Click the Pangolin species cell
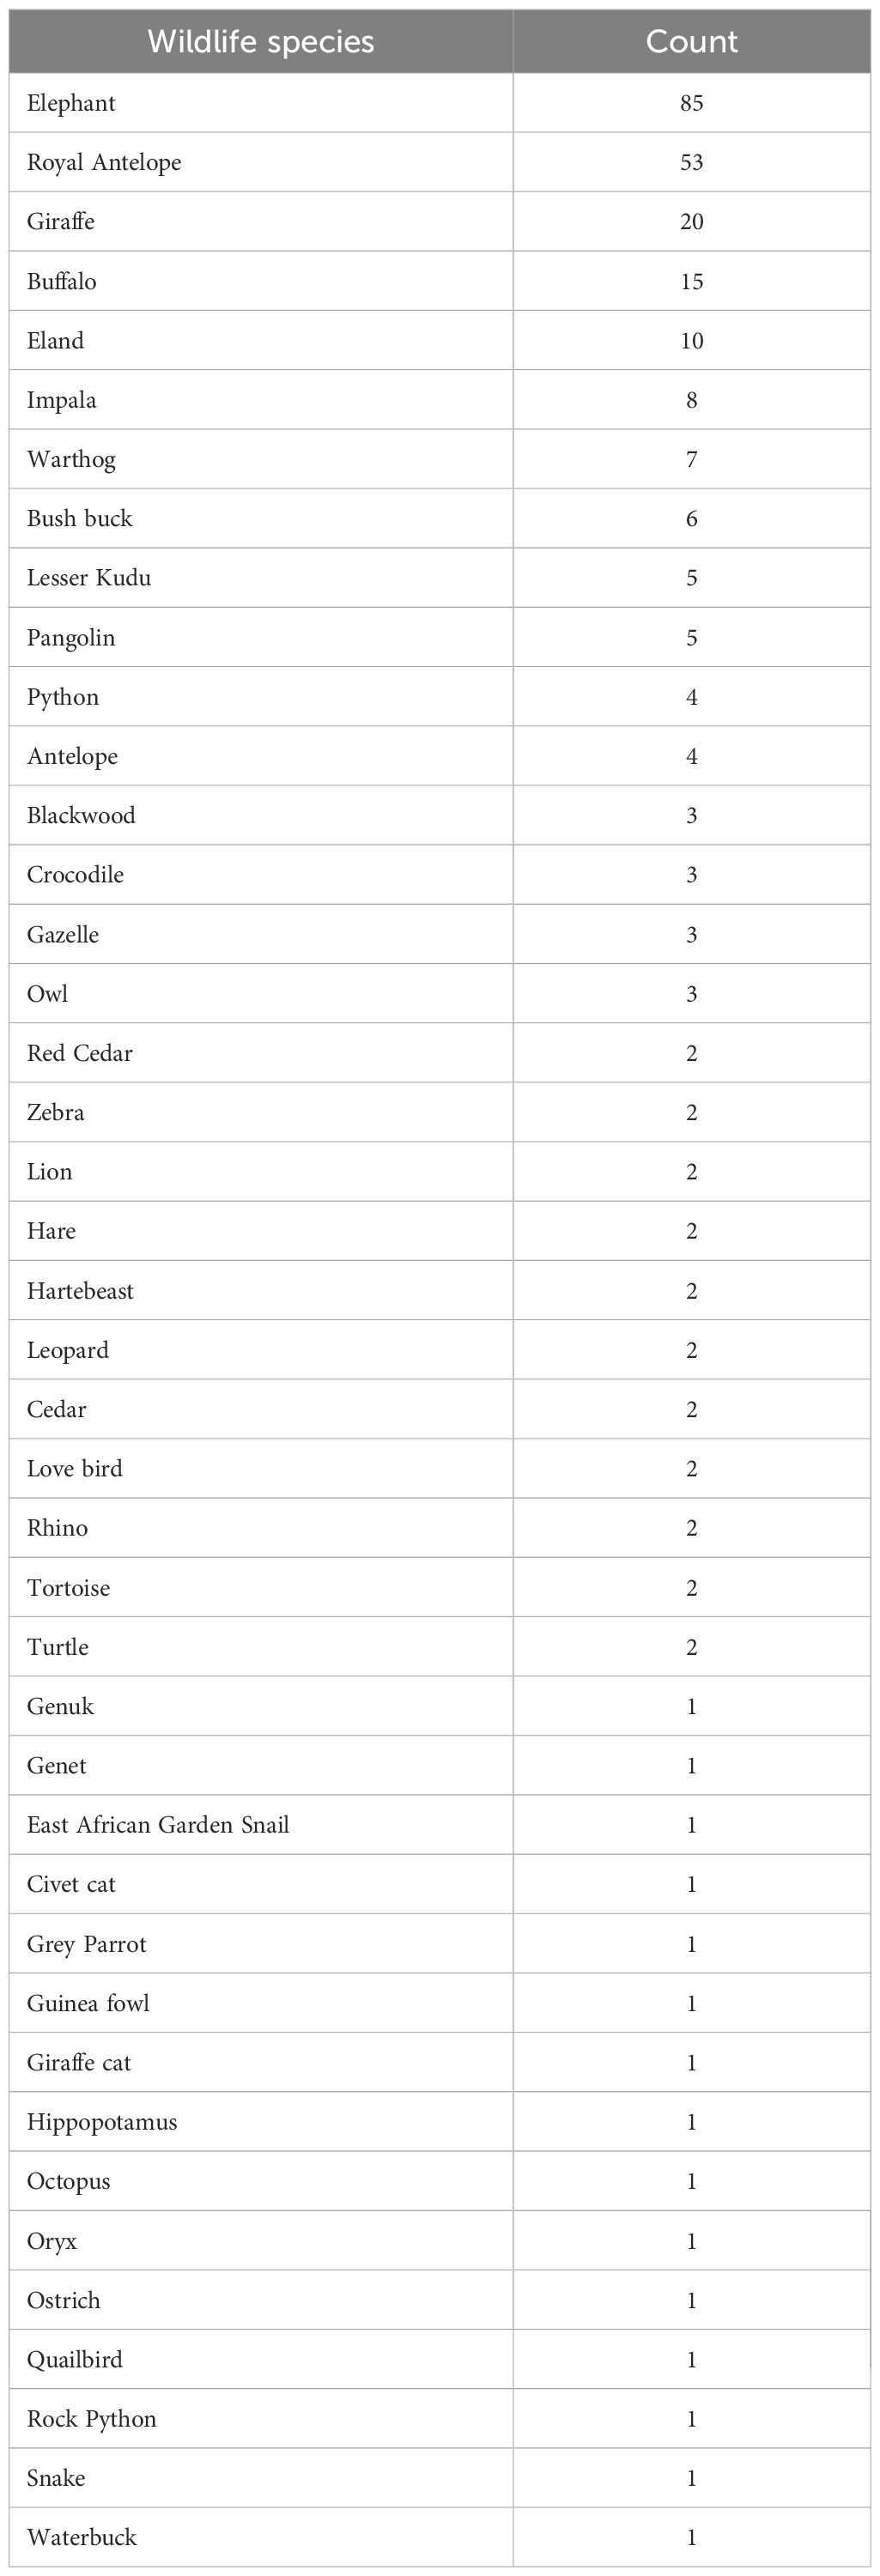 71,637
